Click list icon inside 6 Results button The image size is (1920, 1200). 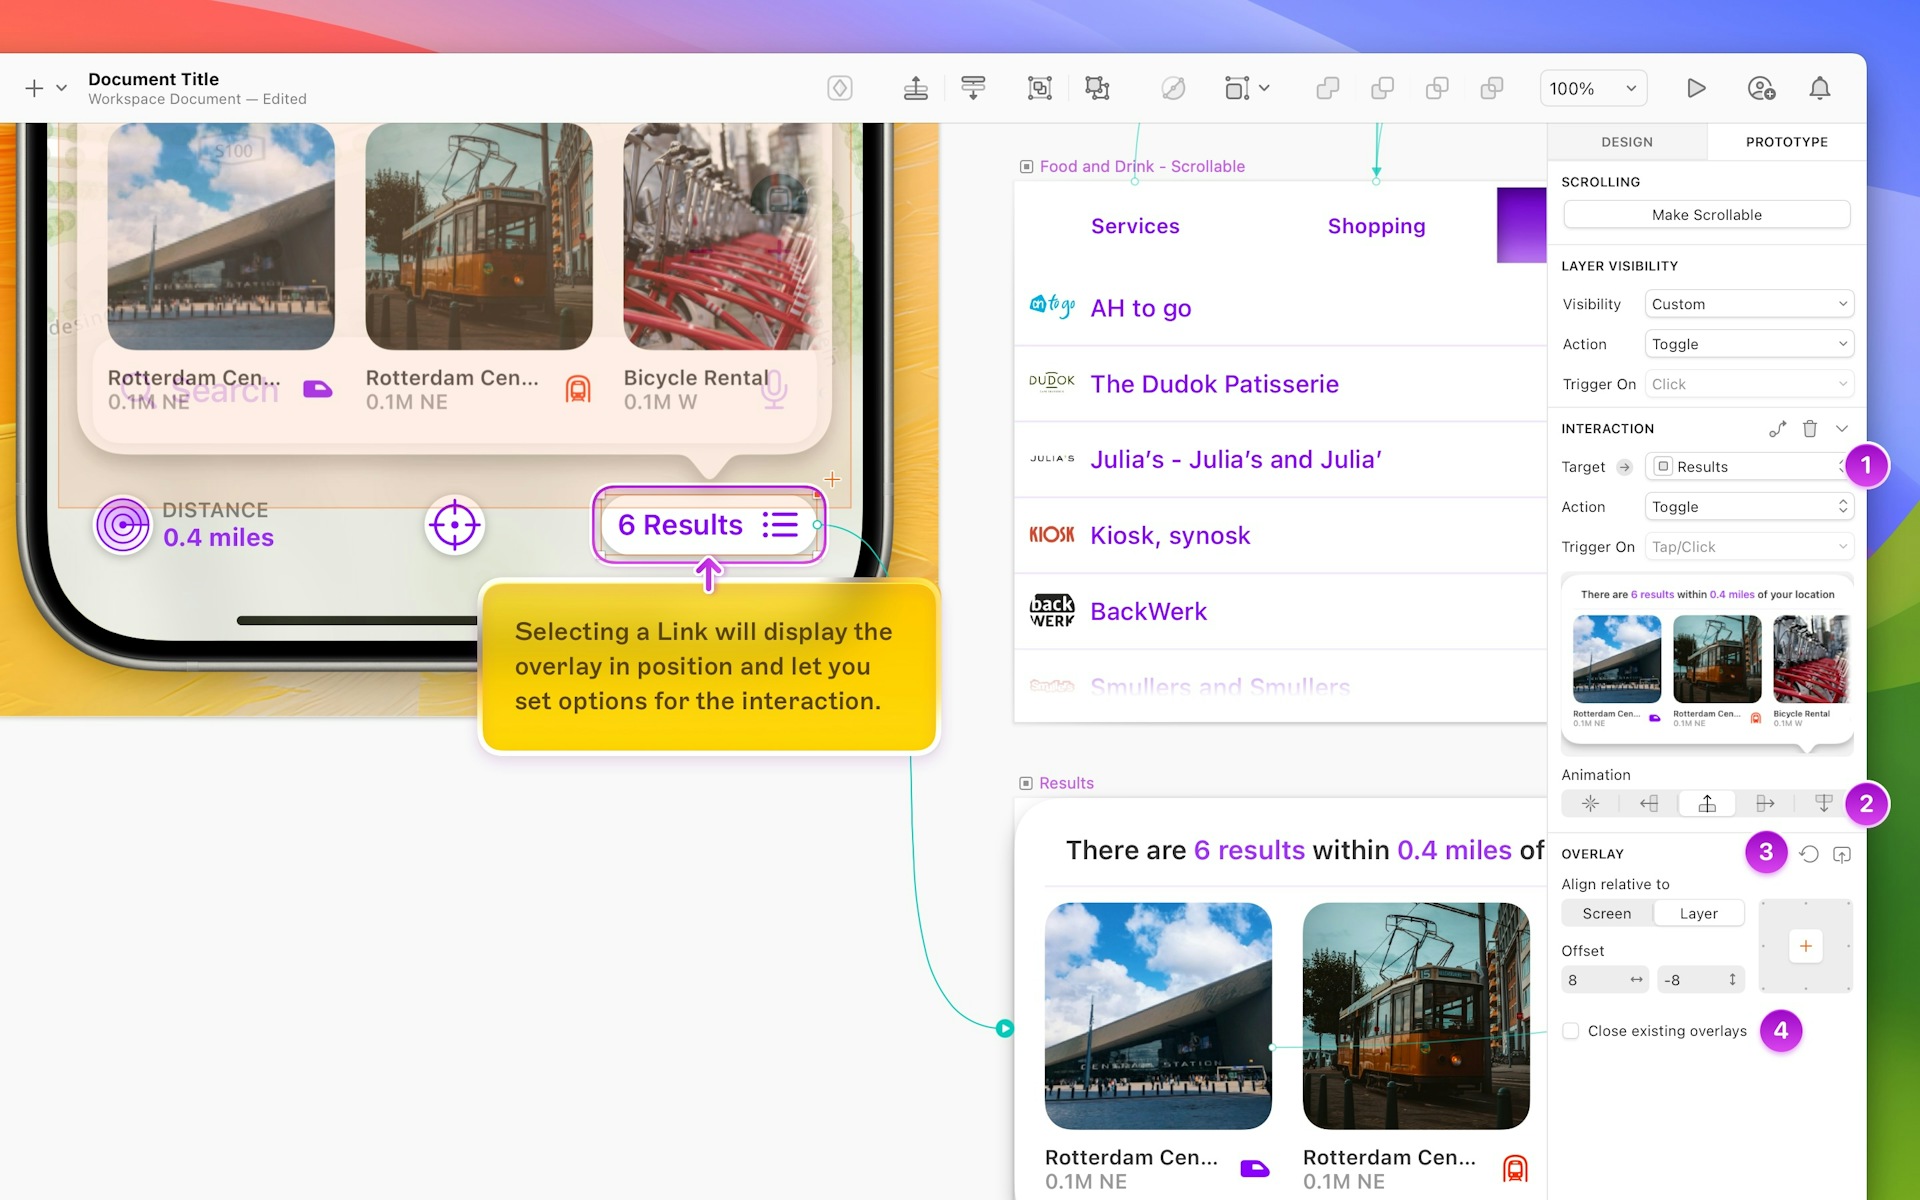point(780,525)
